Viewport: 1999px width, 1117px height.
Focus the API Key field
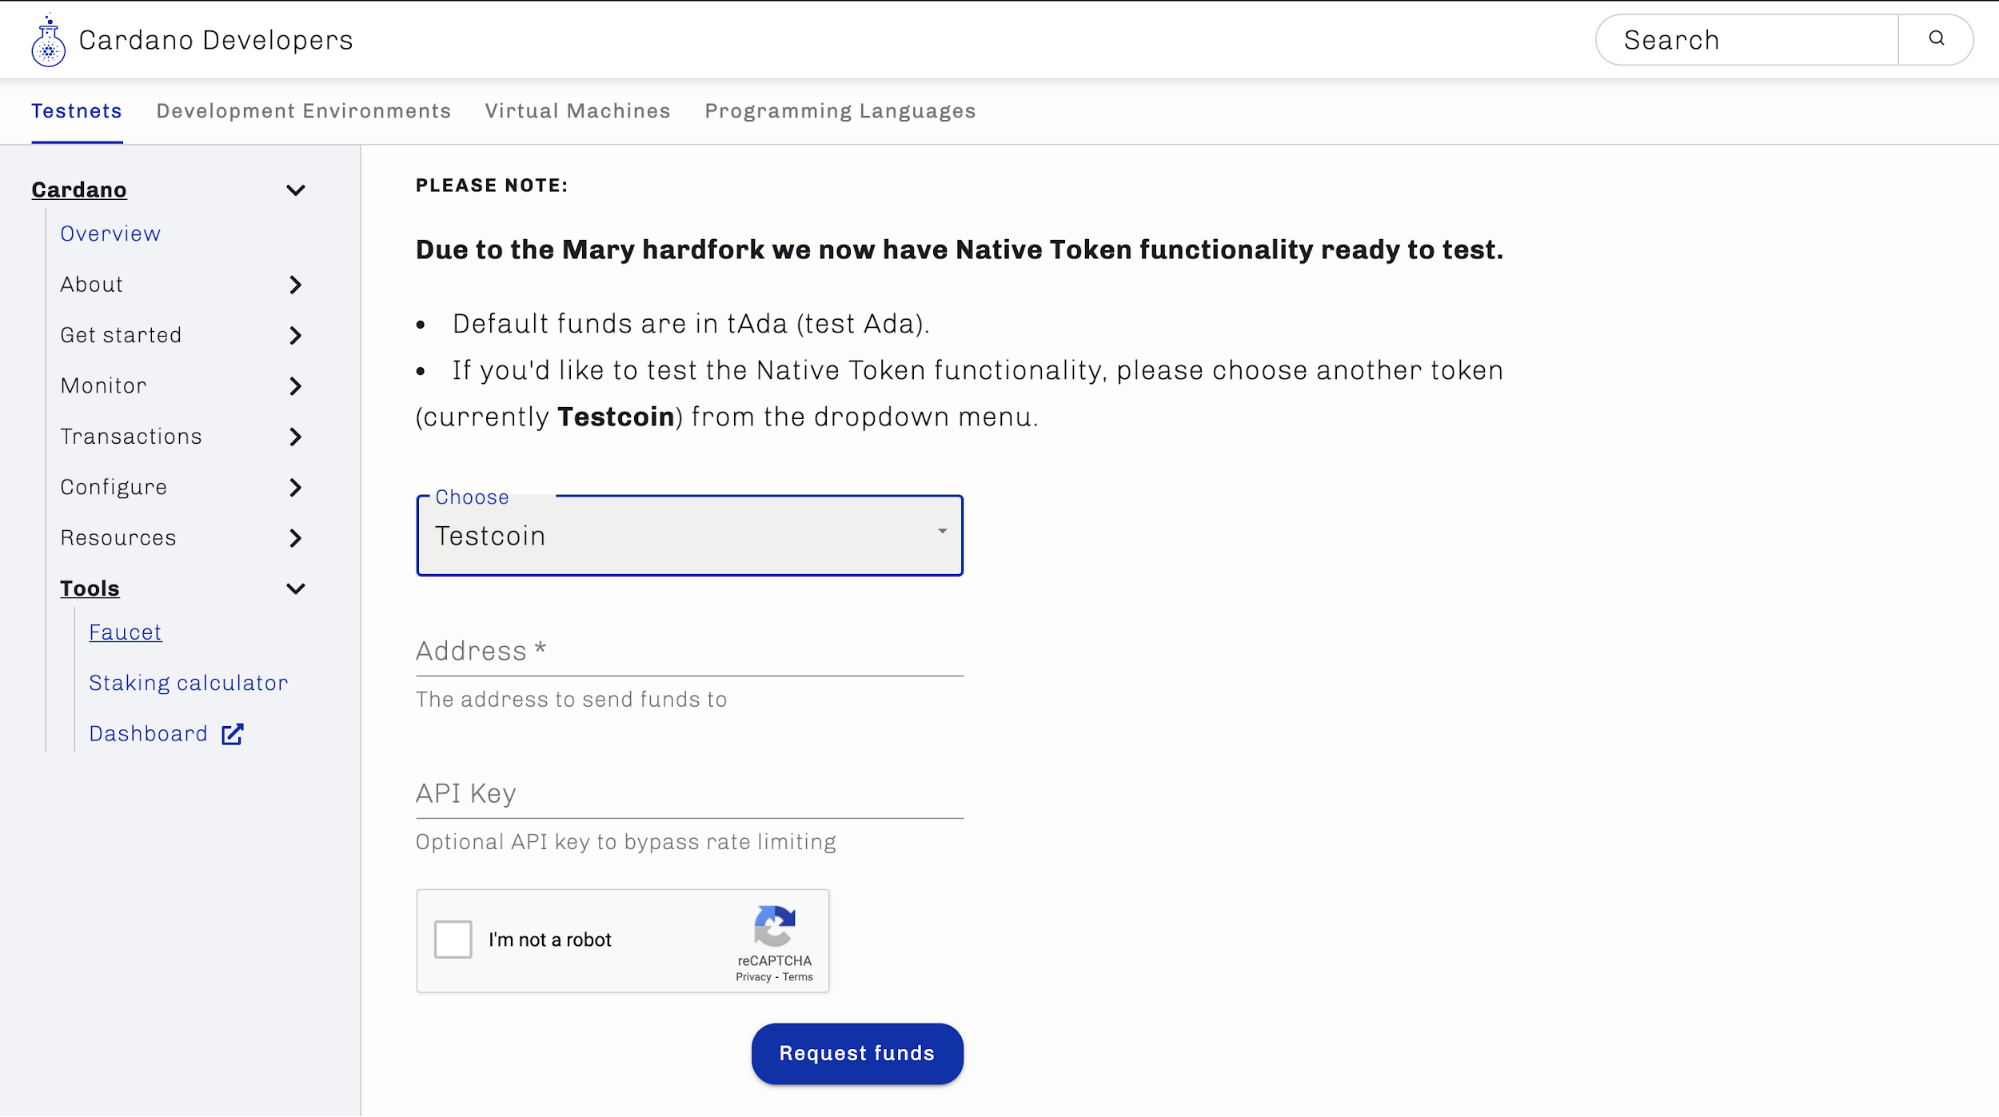point(689,794)
